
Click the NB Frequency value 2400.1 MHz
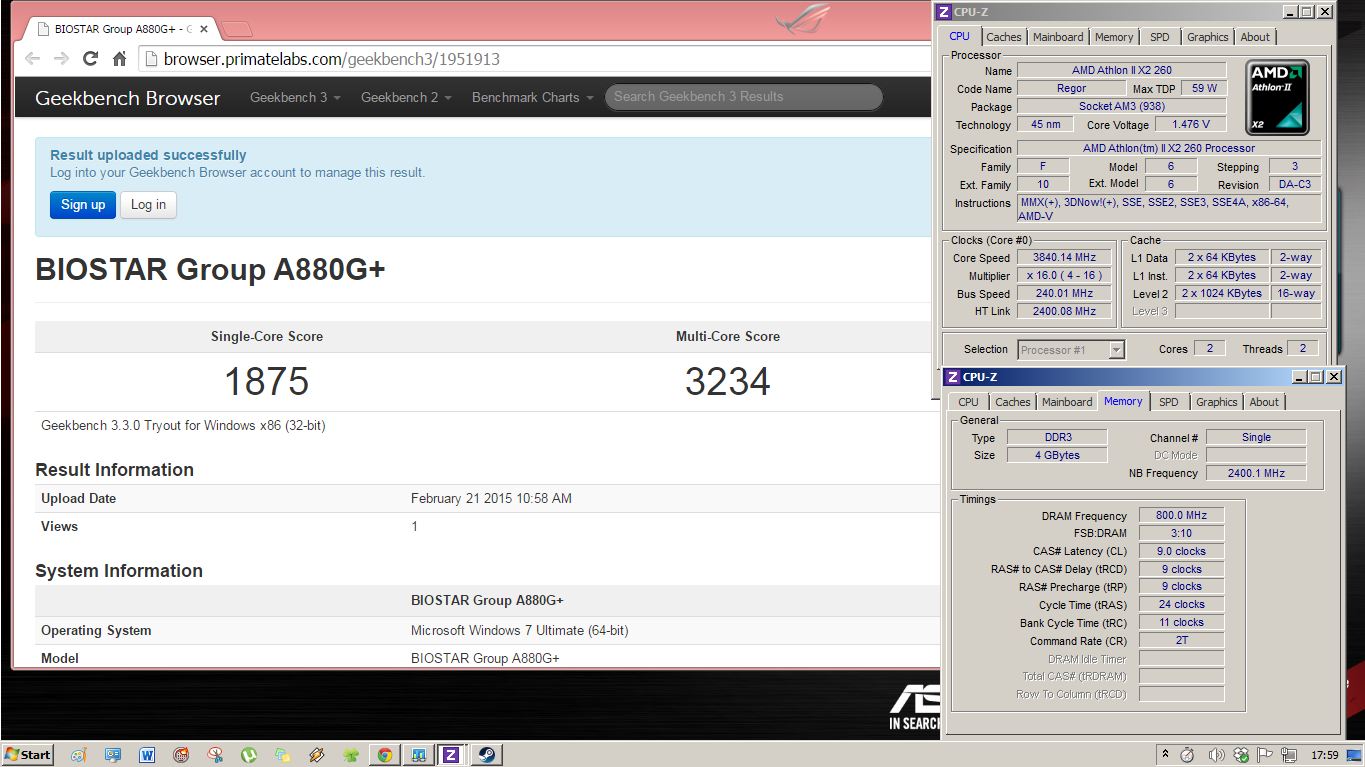1256,473
